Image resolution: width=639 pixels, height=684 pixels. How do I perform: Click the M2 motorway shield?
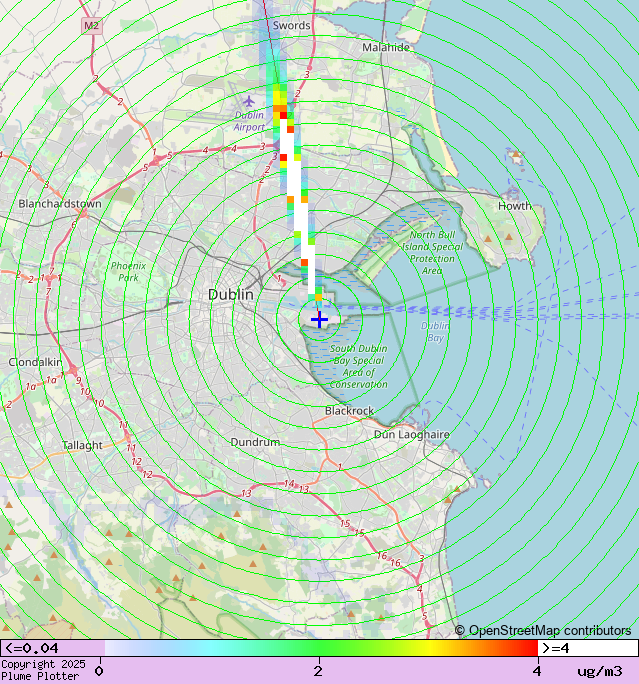(x=92, y=26)
